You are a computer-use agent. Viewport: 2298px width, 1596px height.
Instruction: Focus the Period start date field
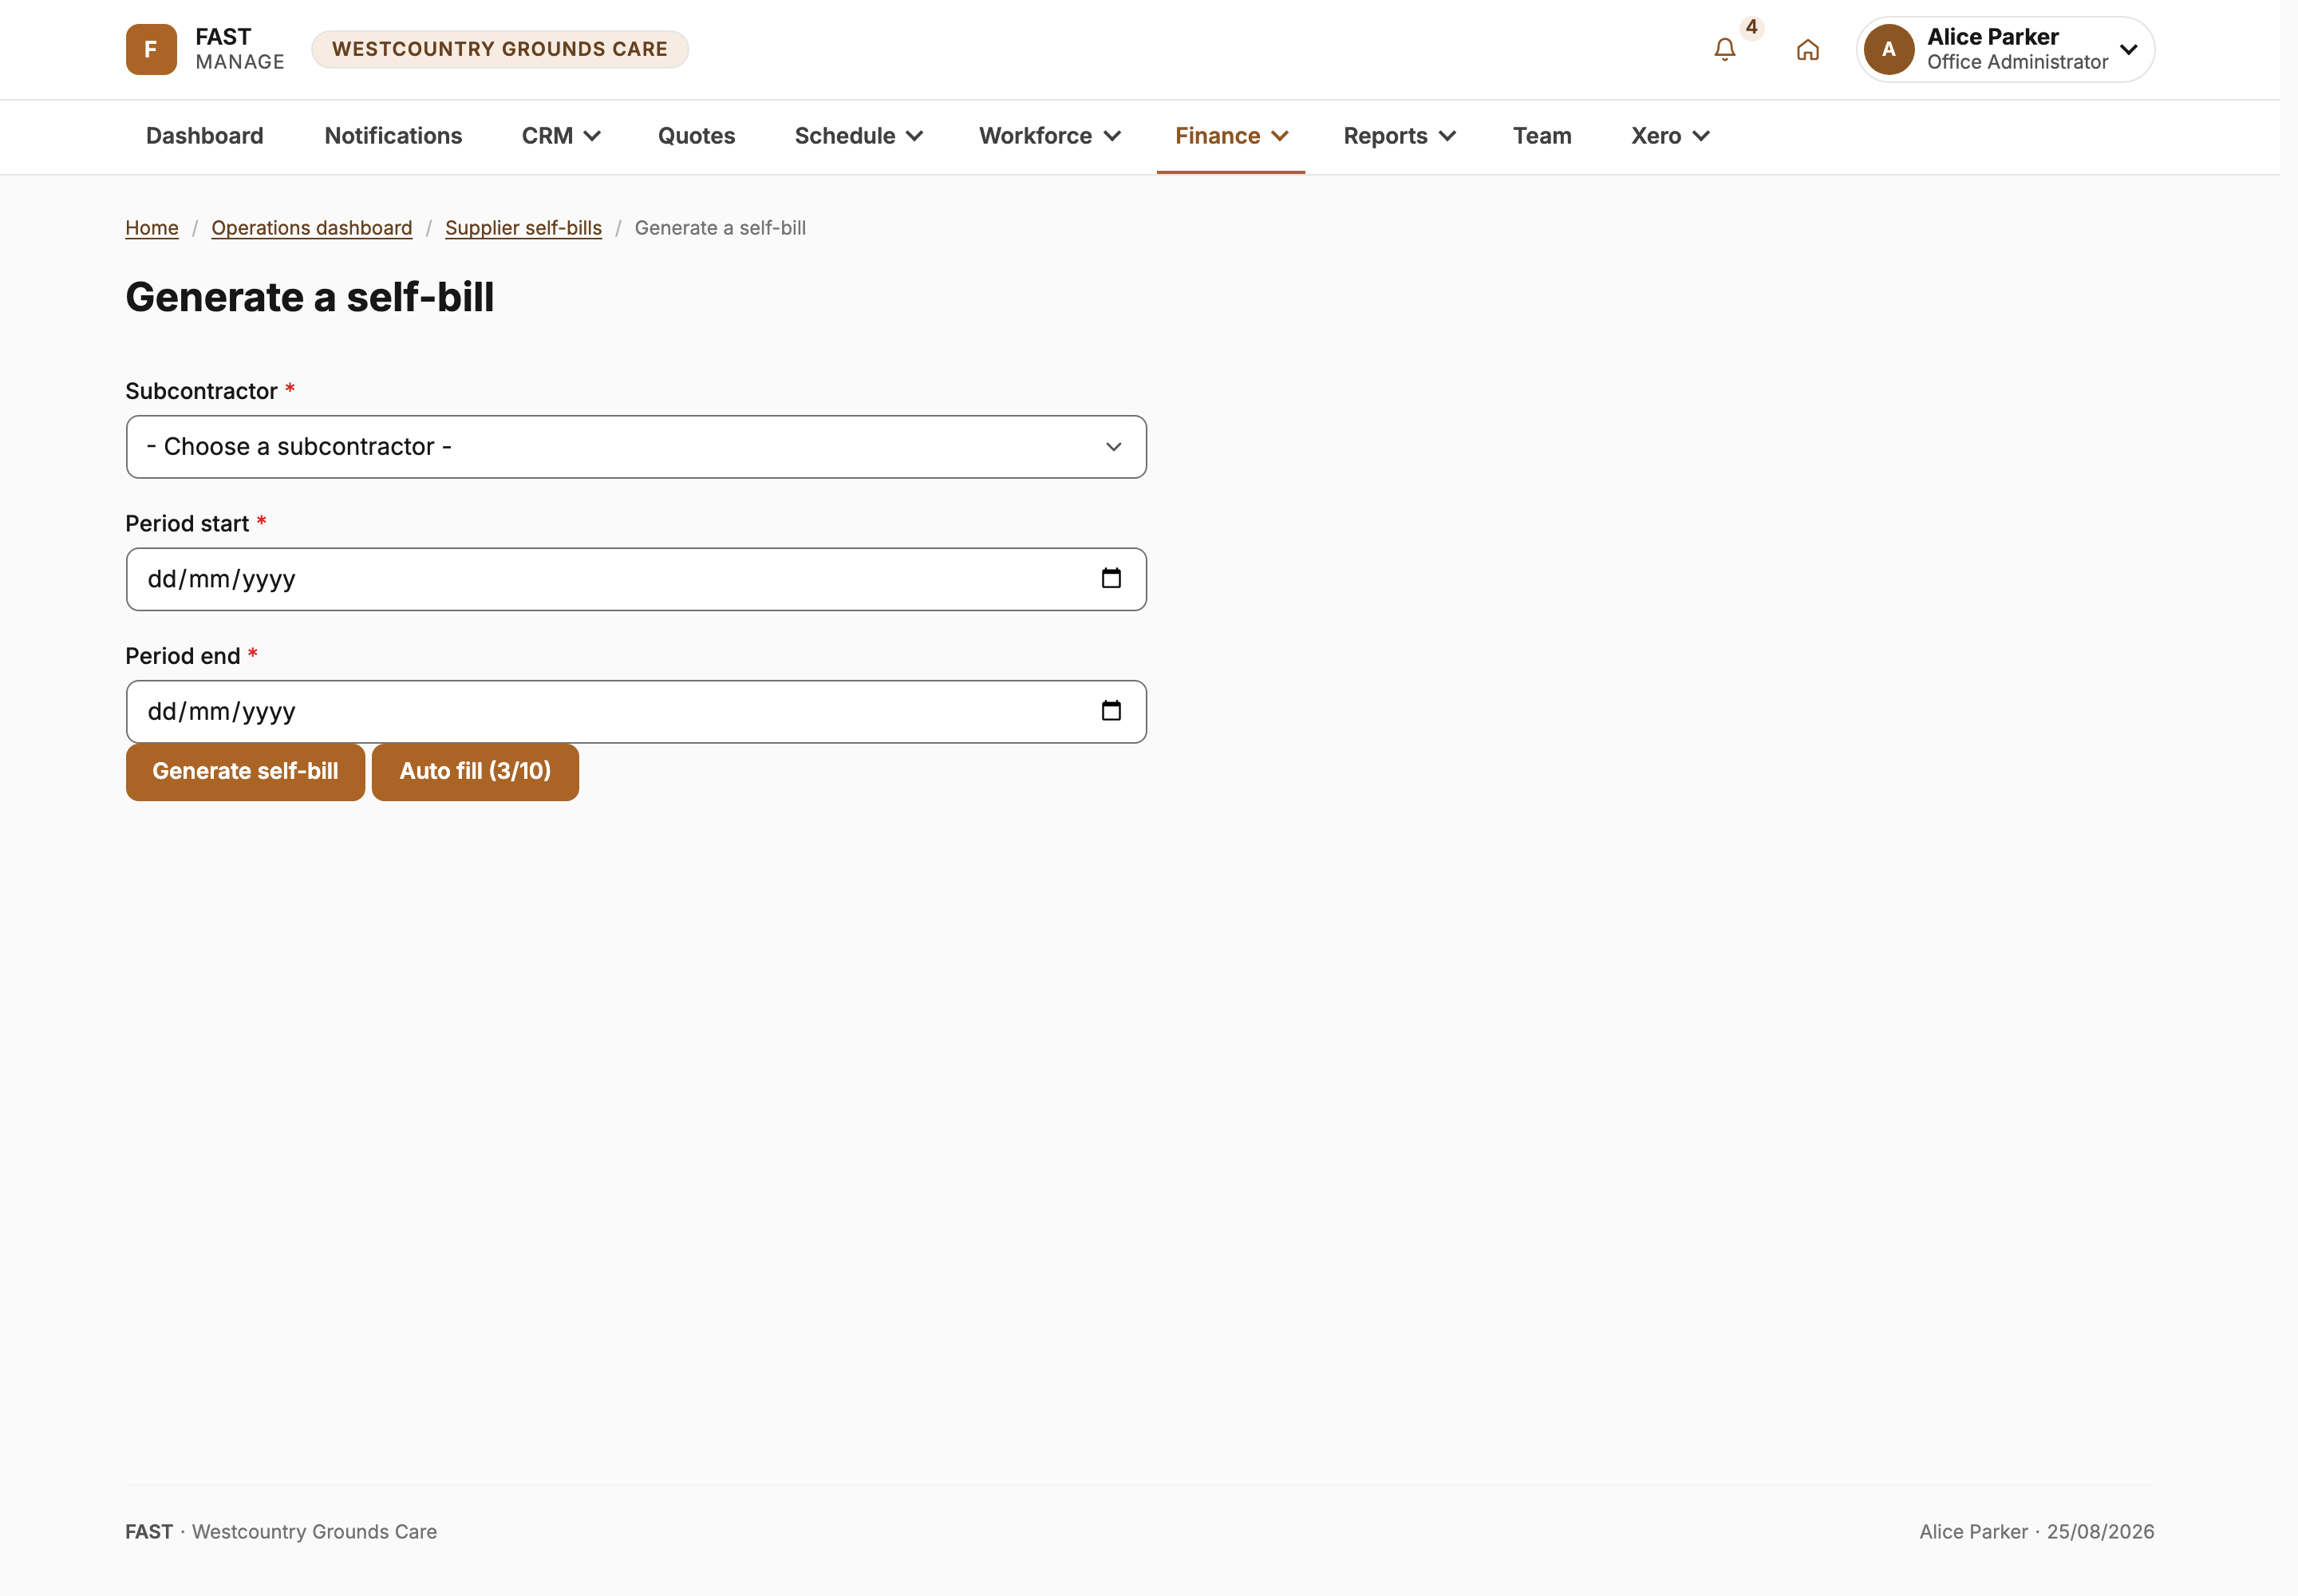[x=636, y=579]
